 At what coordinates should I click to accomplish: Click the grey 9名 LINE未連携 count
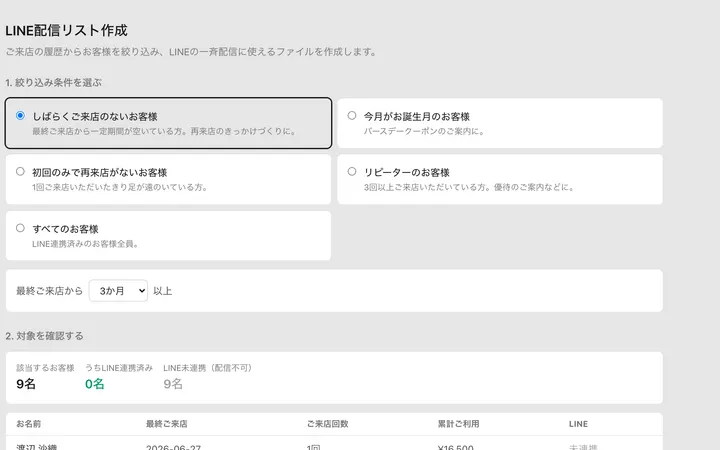pyautogui.click(x=173, y=384)
